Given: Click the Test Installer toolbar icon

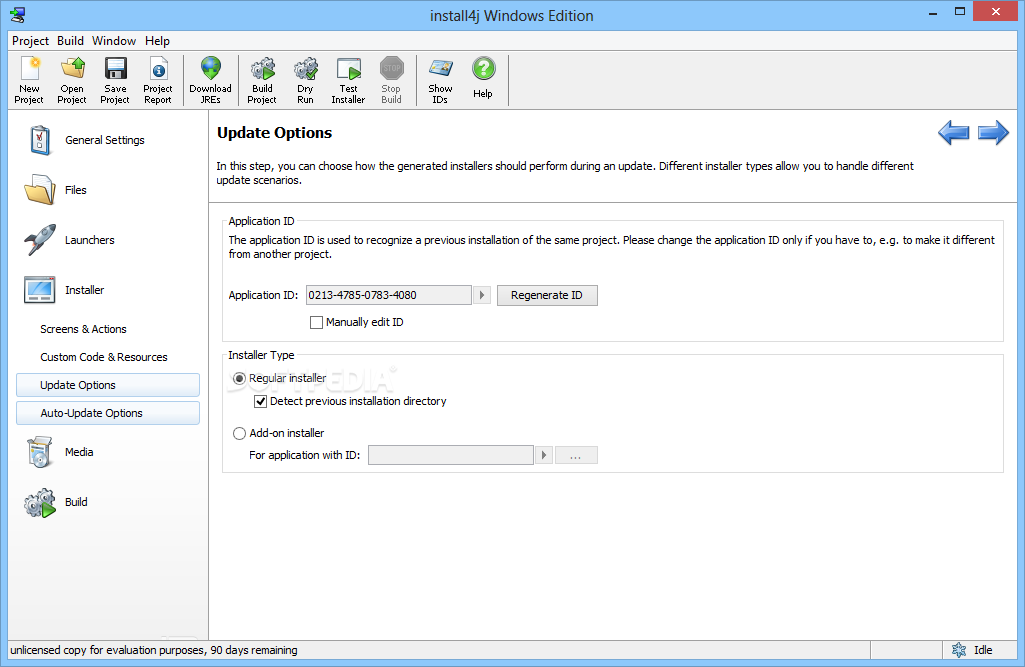Looking at the screenshot, I should [348, 80].
